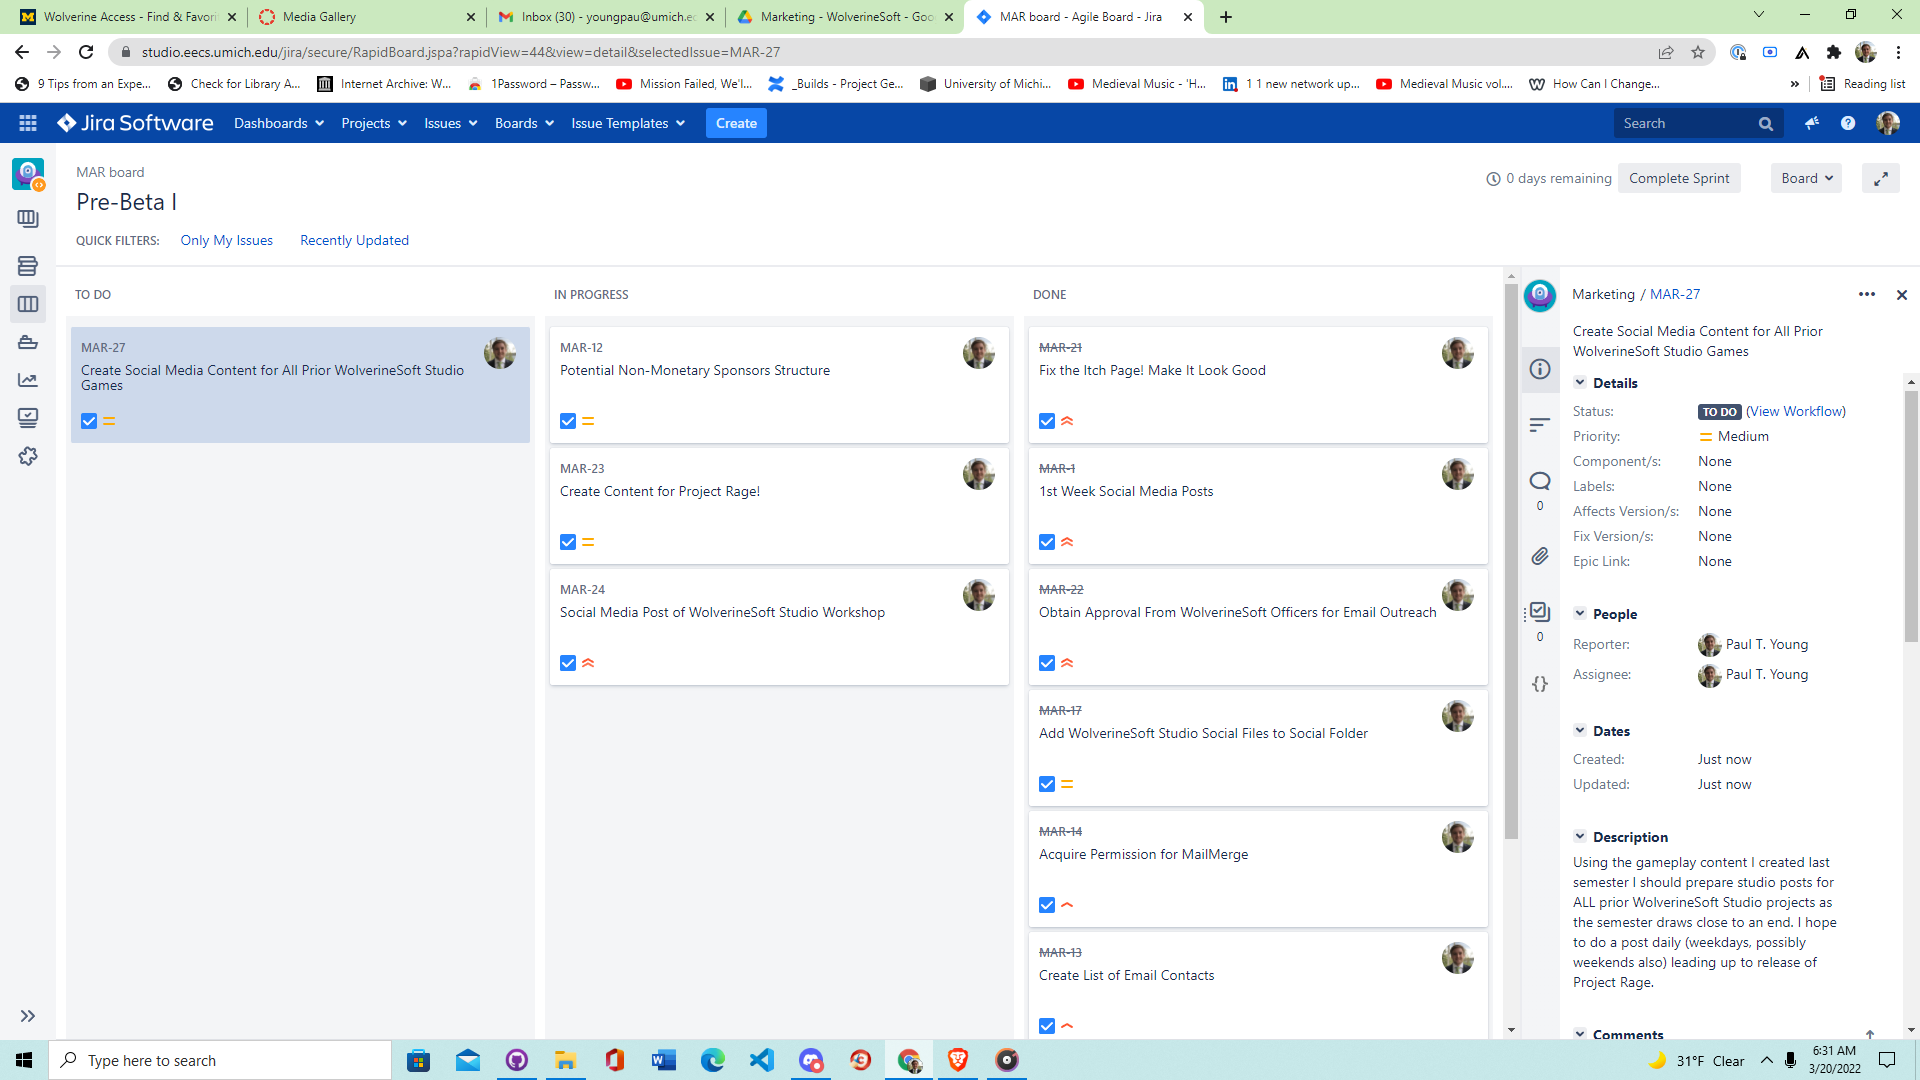This screenshot has width=1920, height=1080.
Task: Switch to the Media Gallery browser tab
Action: 365,17
